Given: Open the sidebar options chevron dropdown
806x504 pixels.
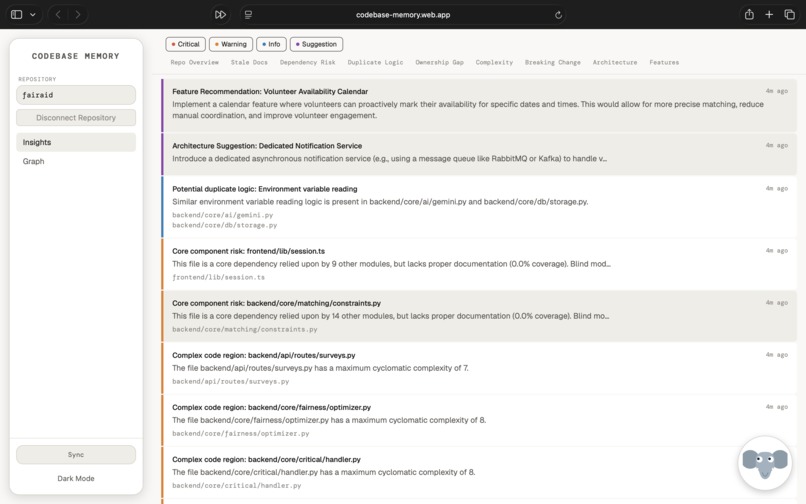Looking at the screenshot, I should coord(33,14).
